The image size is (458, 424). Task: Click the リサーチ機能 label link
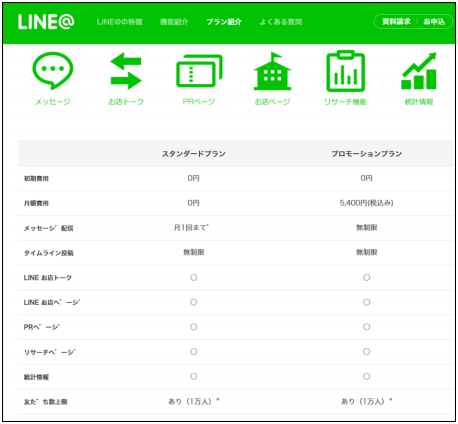pyautogui.click(x=345, y=102)
